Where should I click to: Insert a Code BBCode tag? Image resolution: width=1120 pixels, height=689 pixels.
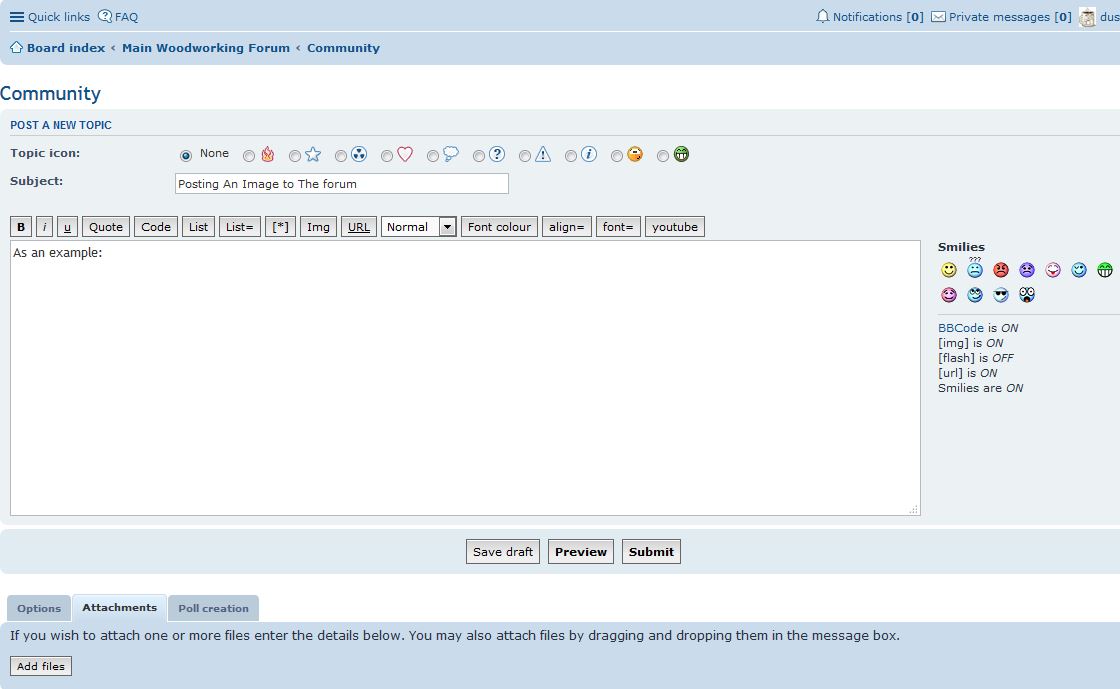point(156,227)
